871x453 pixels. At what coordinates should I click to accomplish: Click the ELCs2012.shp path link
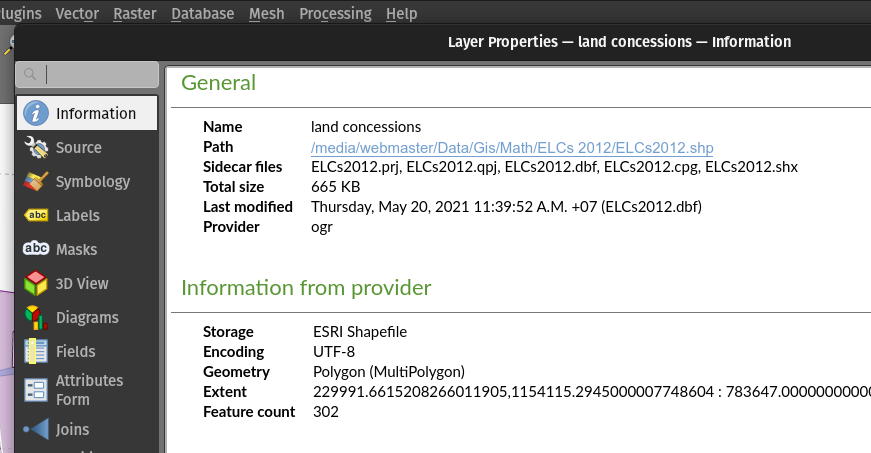512,148
